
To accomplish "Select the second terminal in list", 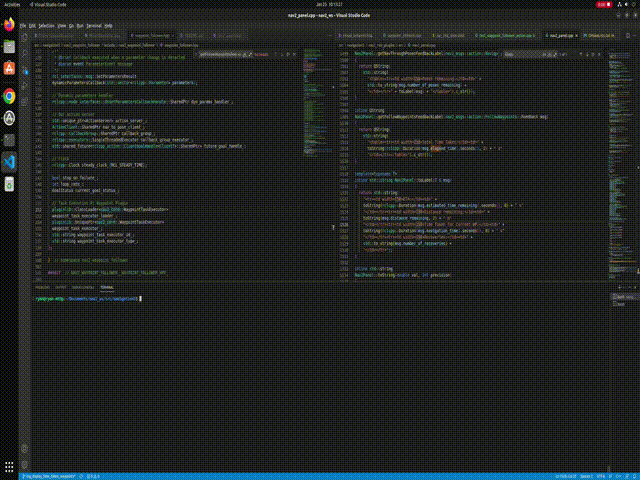I will coord(624,304).
